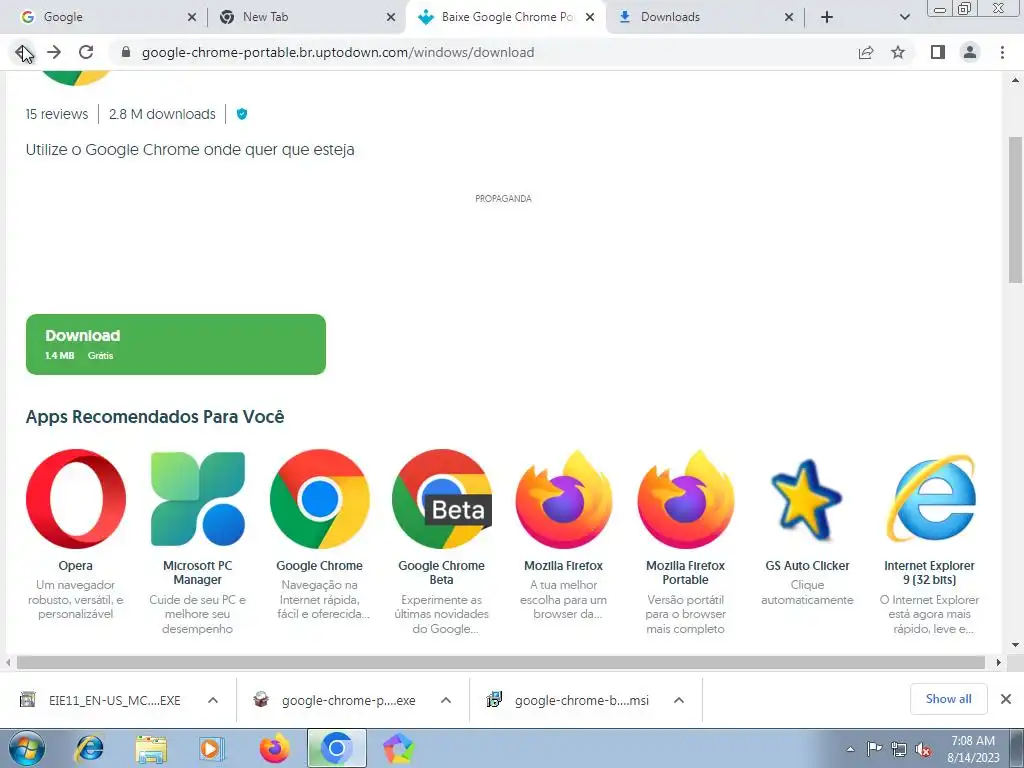
Task: Open the Internet Explorer 9 app icon
Action: tap(929, 499)
